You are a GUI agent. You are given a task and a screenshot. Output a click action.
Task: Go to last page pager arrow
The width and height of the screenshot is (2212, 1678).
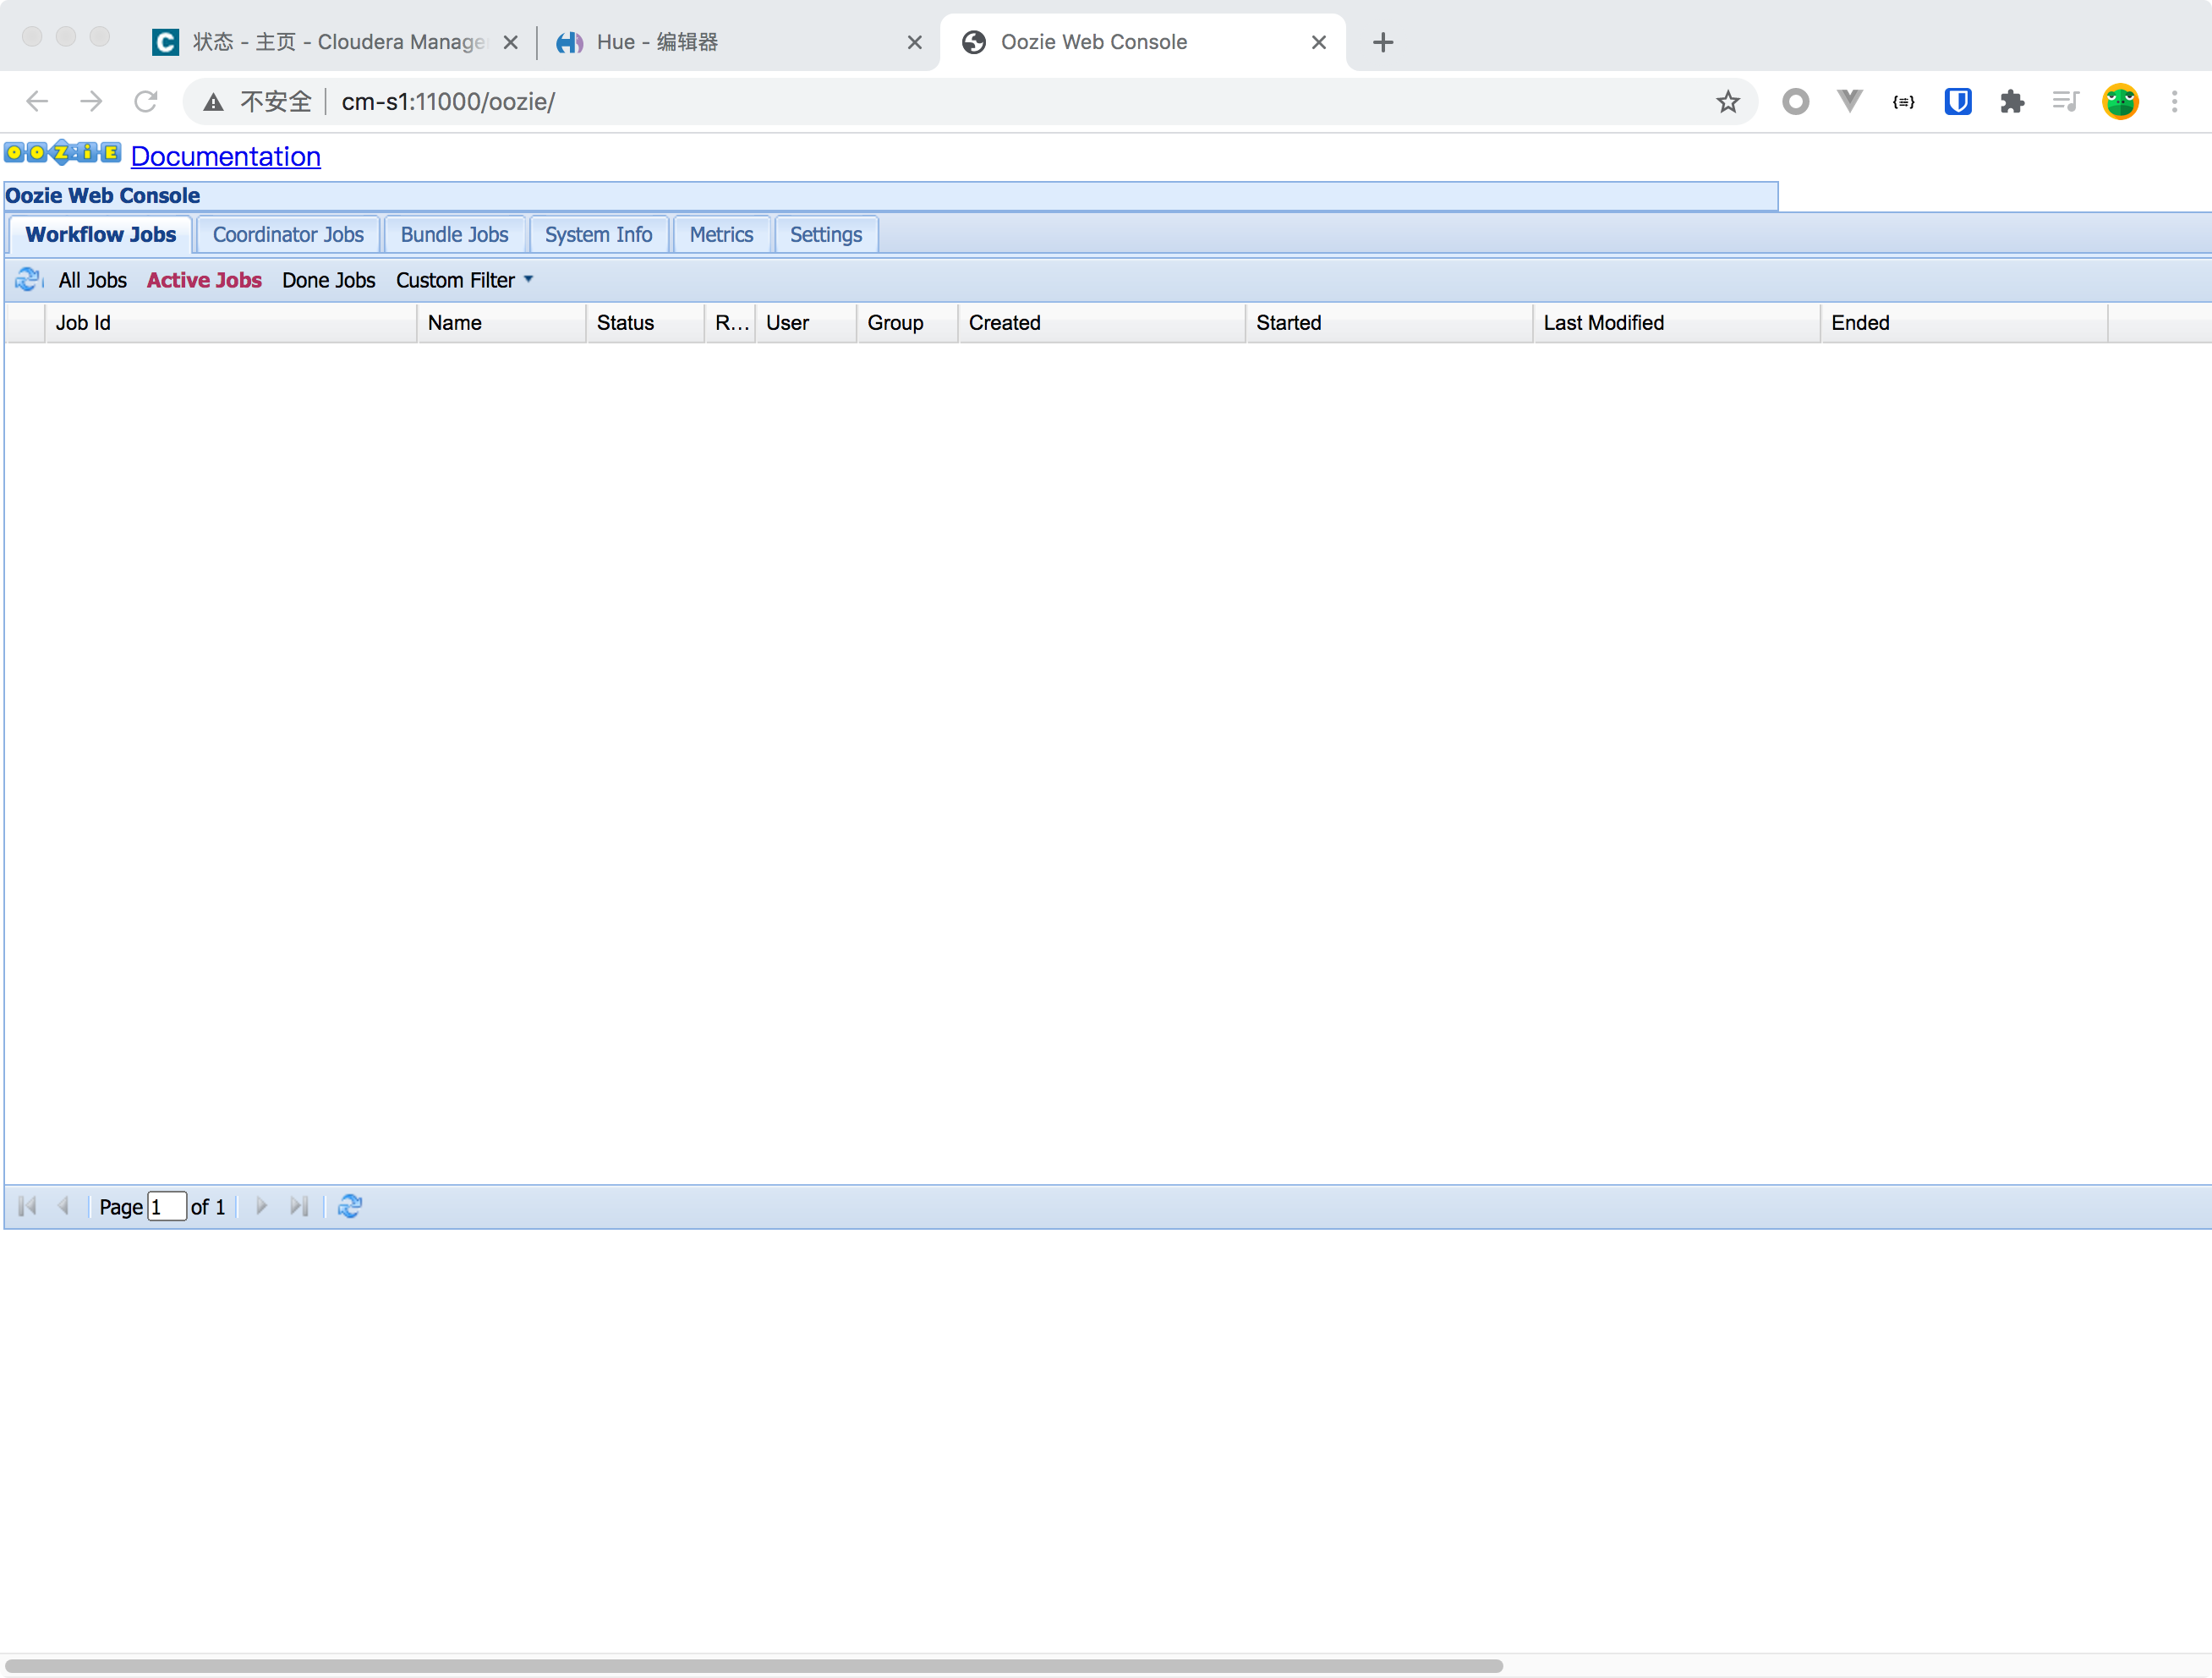[298, 1206]
